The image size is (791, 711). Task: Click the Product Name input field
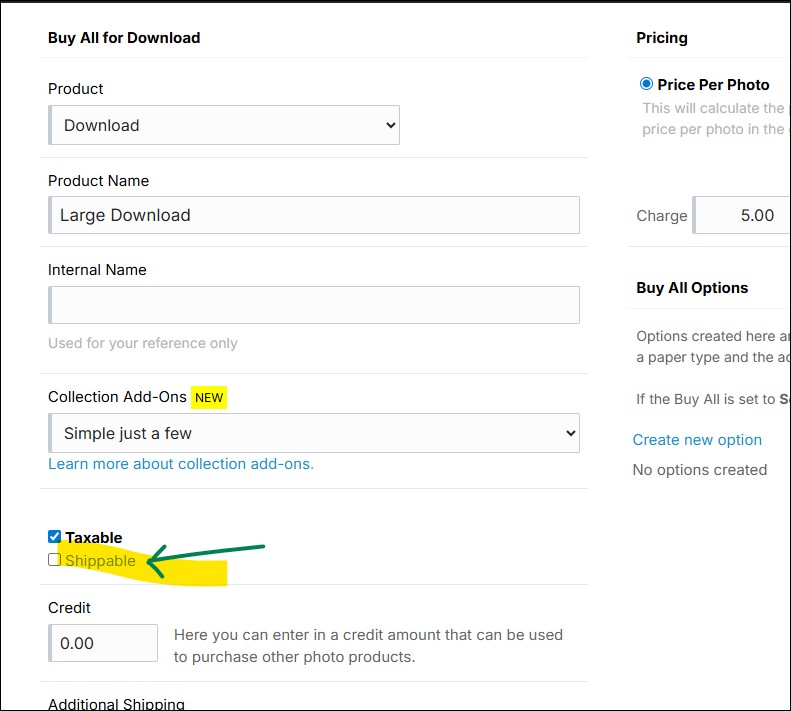[x=314, y=215]
